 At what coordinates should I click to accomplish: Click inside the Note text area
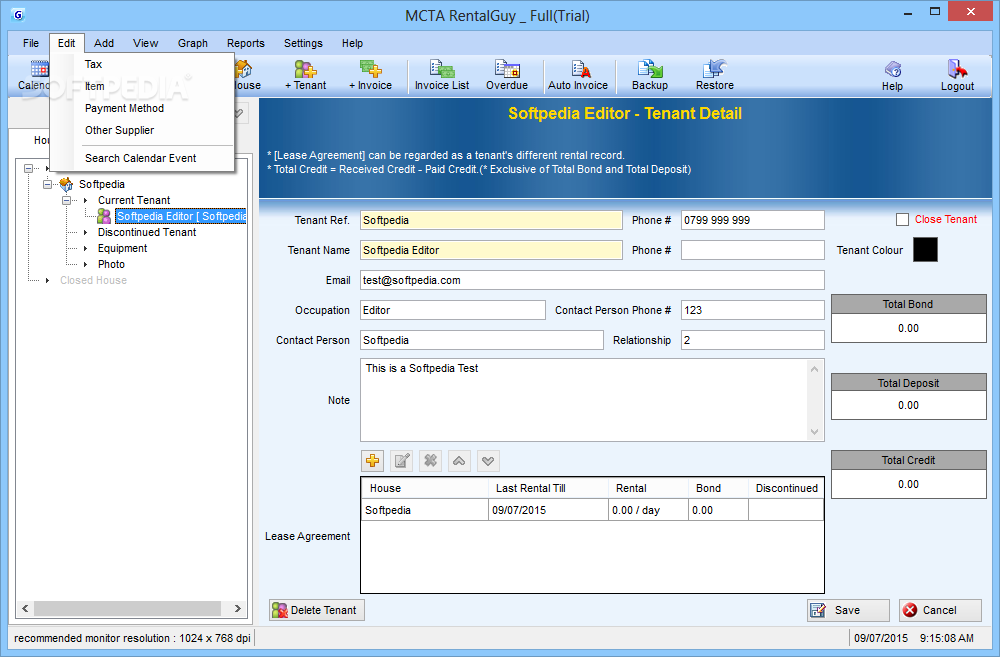[584, 400]
